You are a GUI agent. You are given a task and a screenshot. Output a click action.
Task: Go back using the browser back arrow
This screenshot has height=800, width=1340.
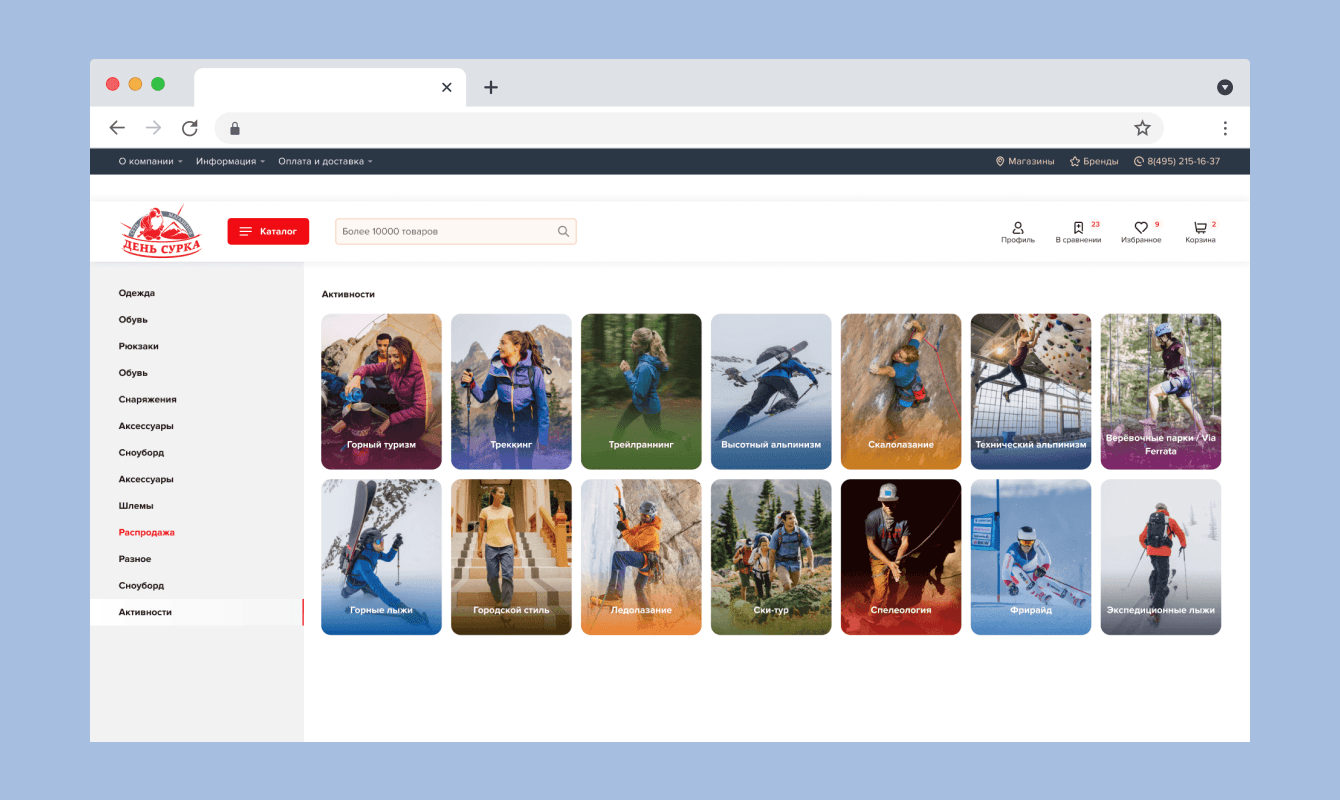(x=117, y=128)
